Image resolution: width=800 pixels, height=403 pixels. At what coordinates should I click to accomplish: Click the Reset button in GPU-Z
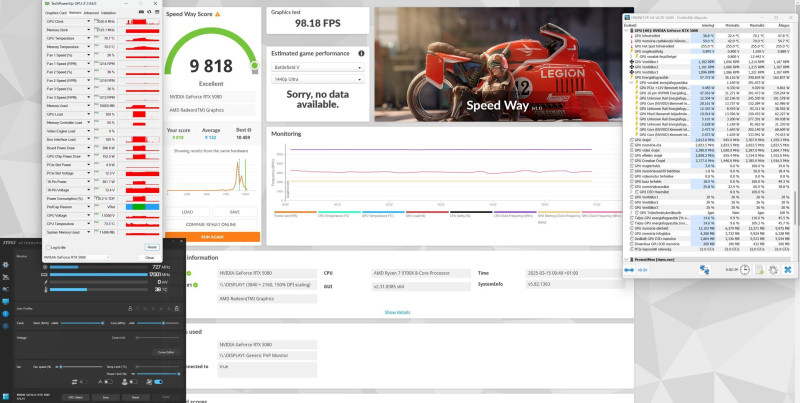(152, 247)
